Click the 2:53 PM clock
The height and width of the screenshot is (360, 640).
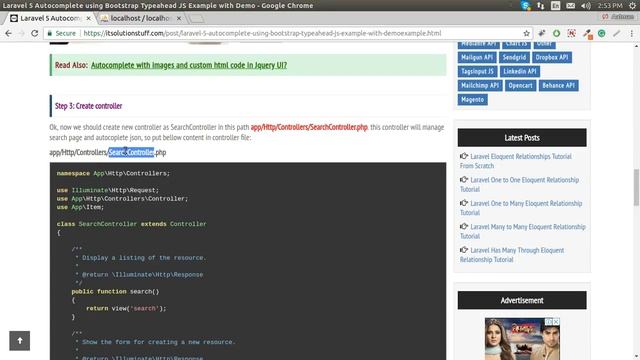click(610, 5)
